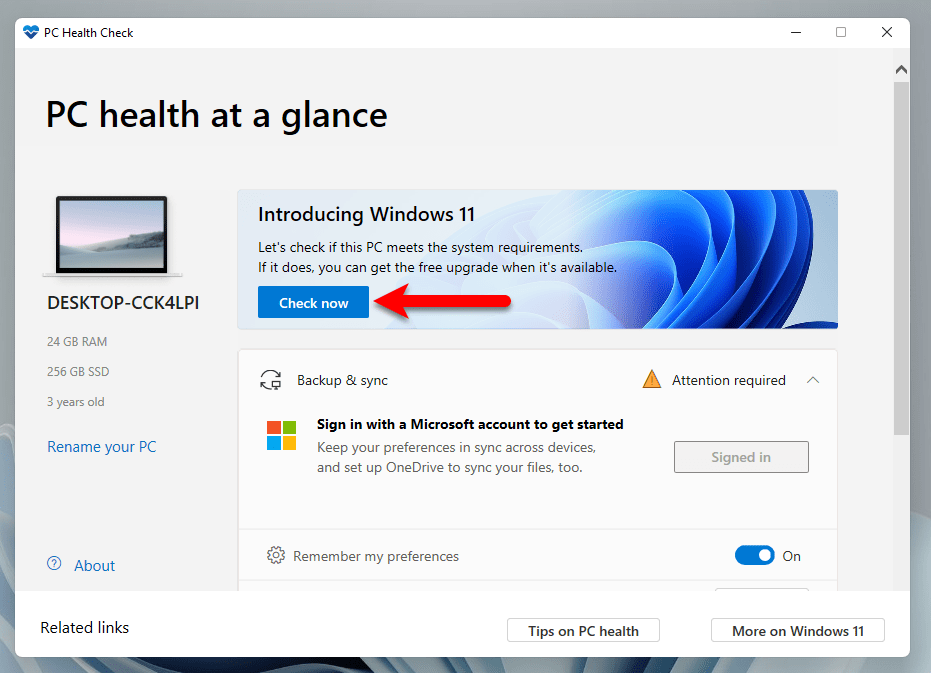931x673 pixels.
Task: Collapse the Backup & sync section chevron
Action: click(813, 380)
